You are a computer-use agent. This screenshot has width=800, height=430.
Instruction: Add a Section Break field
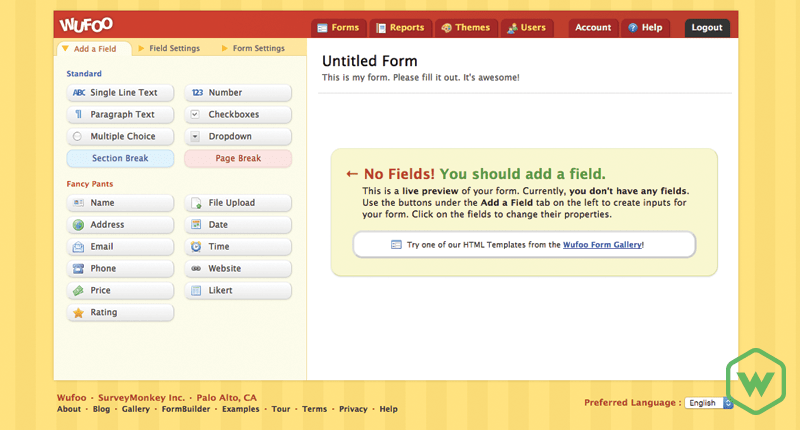[120, 158]
